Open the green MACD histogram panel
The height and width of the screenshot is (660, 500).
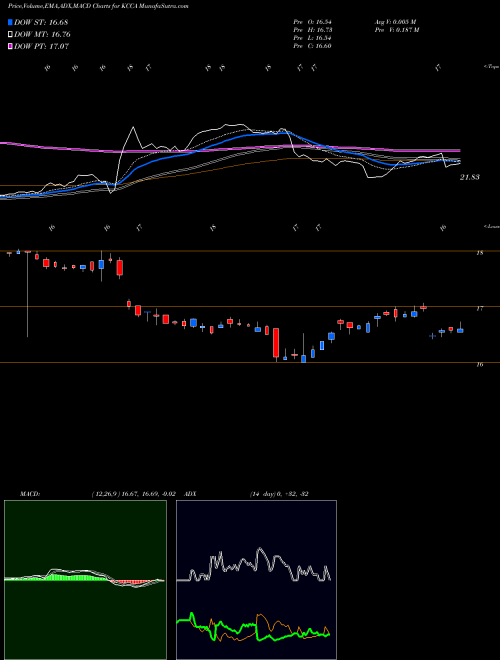pos(85,580)
